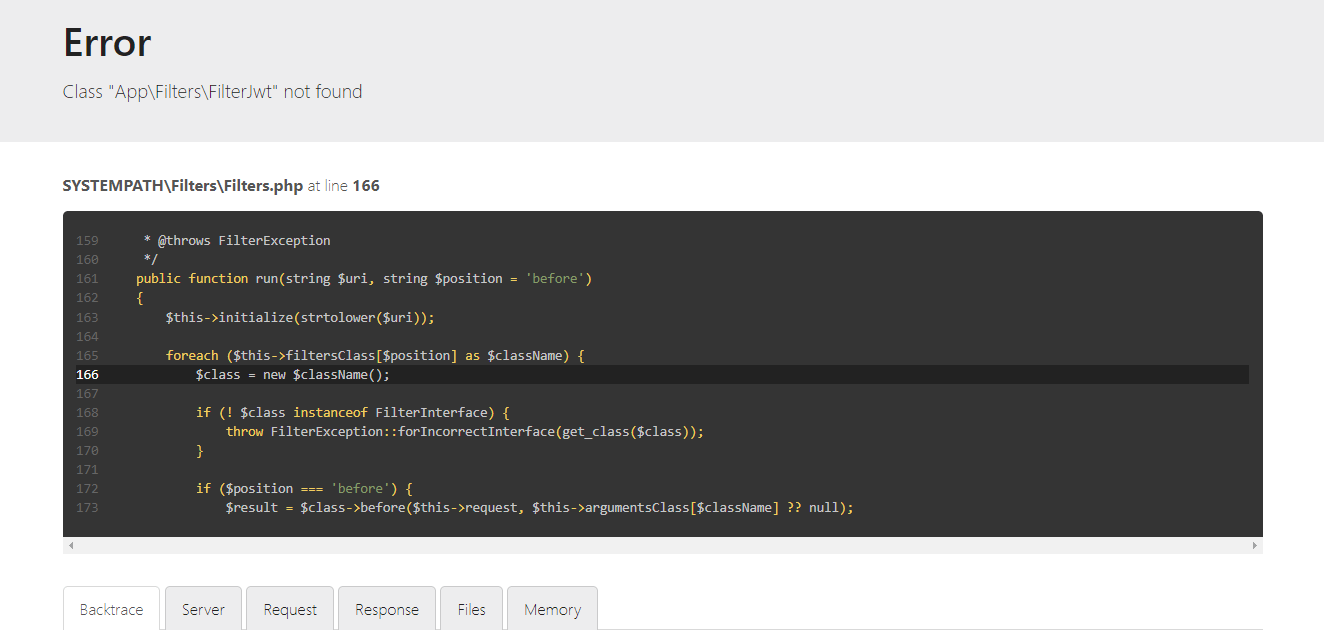This screenshot has width=1324, height=630.
Task: Switch to the Response tab
Action: coord(387,609)
